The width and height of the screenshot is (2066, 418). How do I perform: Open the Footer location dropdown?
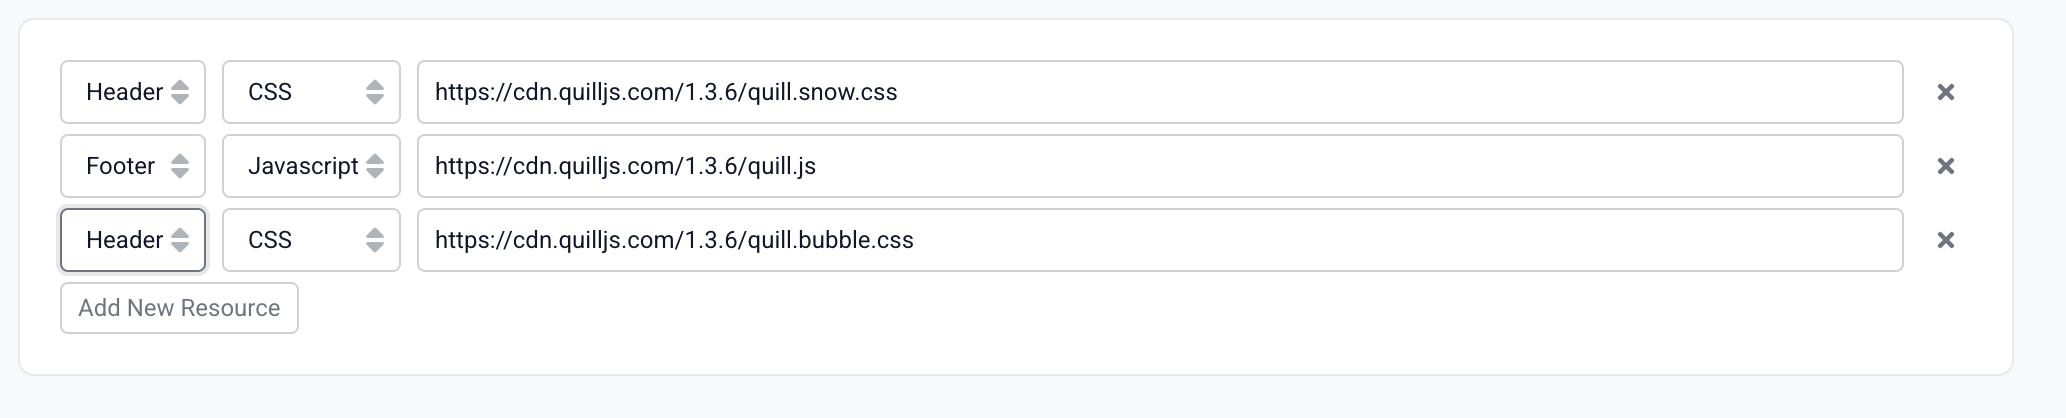click(120, 166)
